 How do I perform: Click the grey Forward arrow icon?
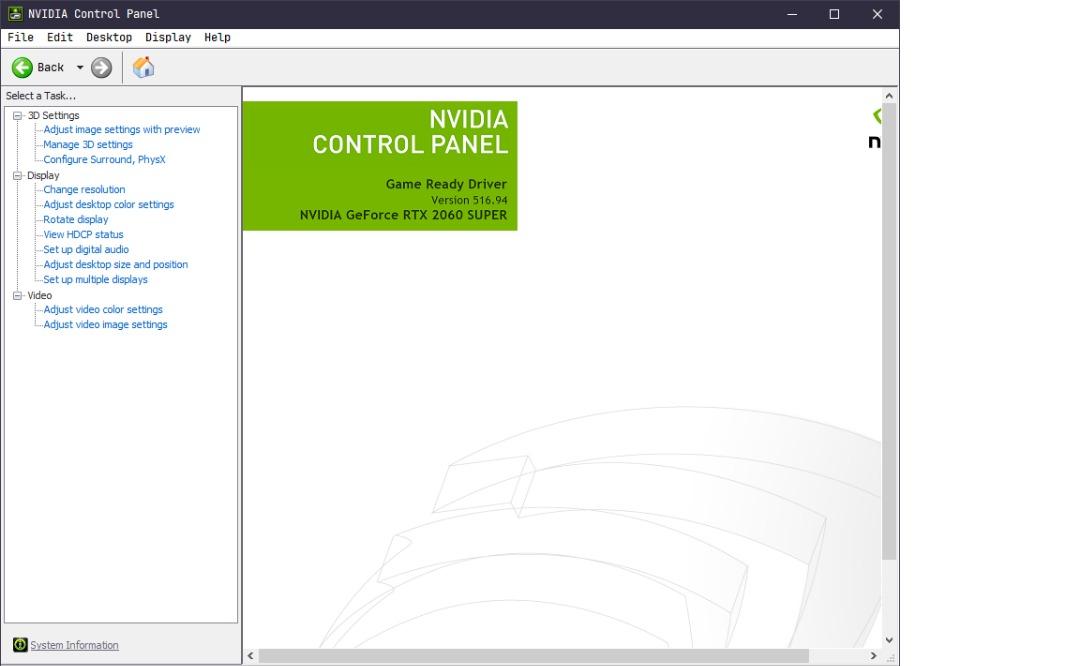(101, 67)
